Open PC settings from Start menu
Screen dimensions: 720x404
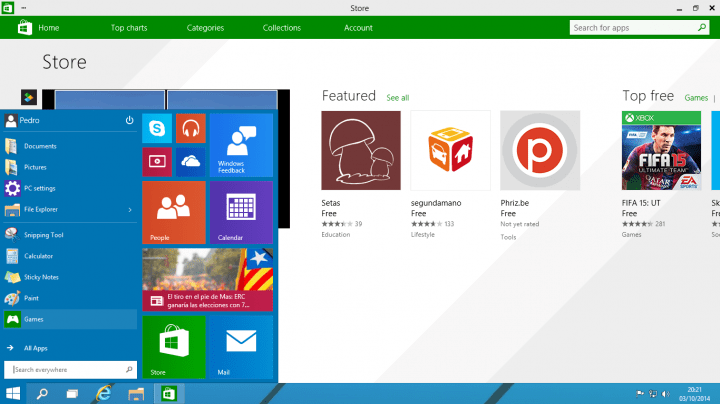click(x=70, y=188)
